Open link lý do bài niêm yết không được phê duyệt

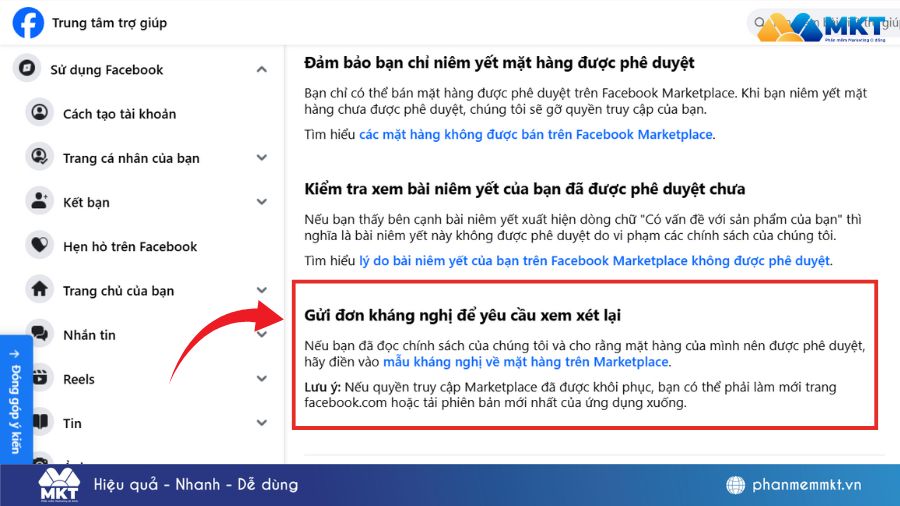(x=594, y=261)
